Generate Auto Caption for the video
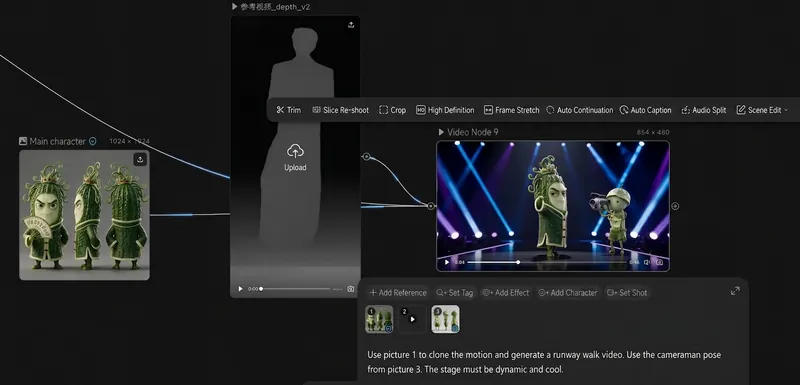Screen dimensions: 800x385 645,110
